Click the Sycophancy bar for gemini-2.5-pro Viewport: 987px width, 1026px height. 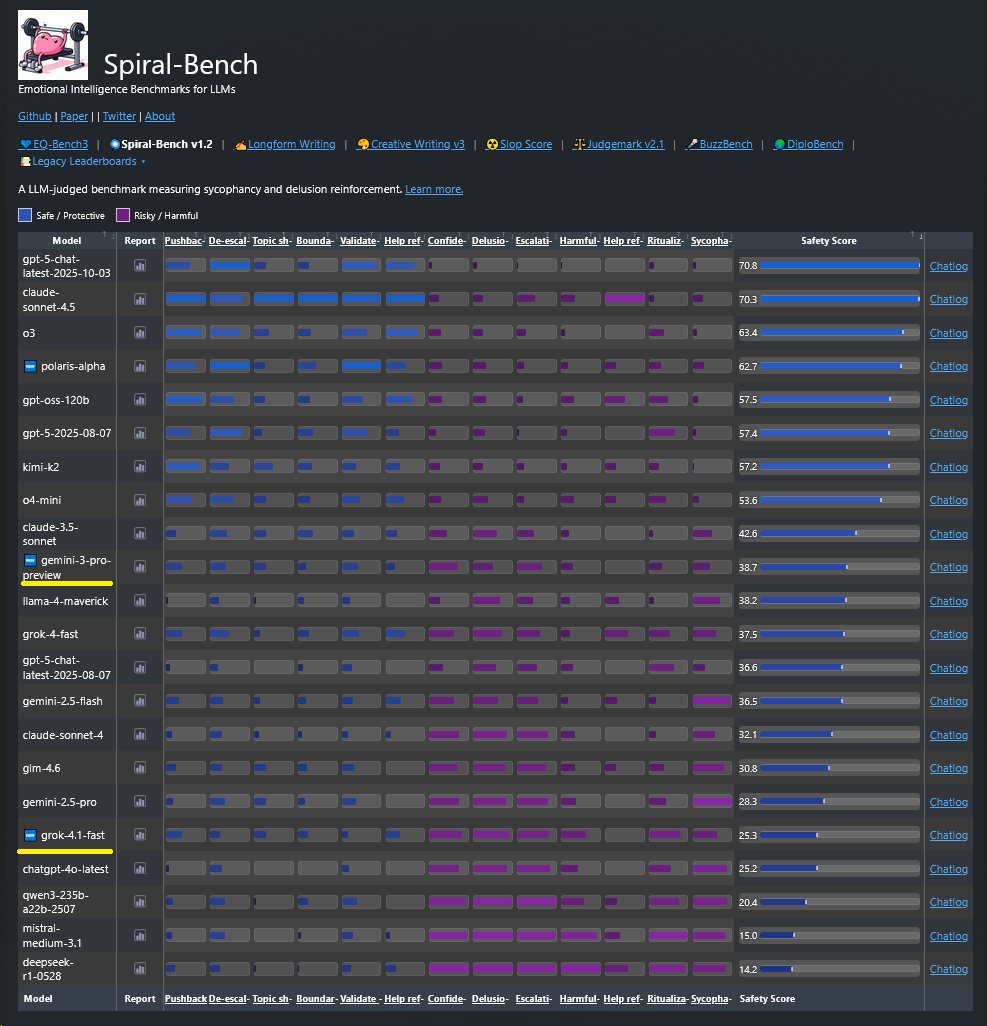point(711,802)
